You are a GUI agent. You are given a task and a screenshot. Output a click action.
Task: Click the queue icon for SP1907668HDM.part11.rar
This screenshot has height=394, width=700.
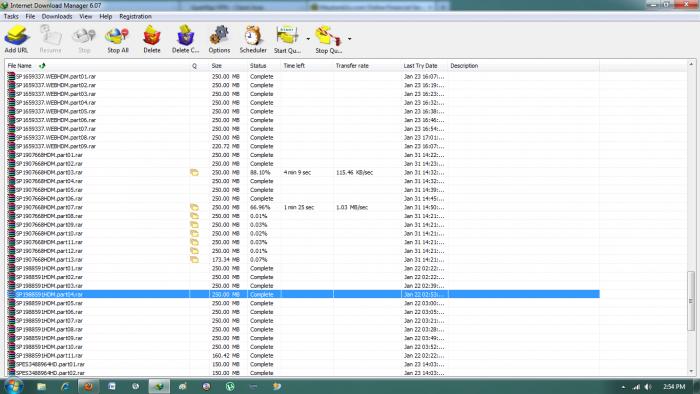[x=194, y=242]
